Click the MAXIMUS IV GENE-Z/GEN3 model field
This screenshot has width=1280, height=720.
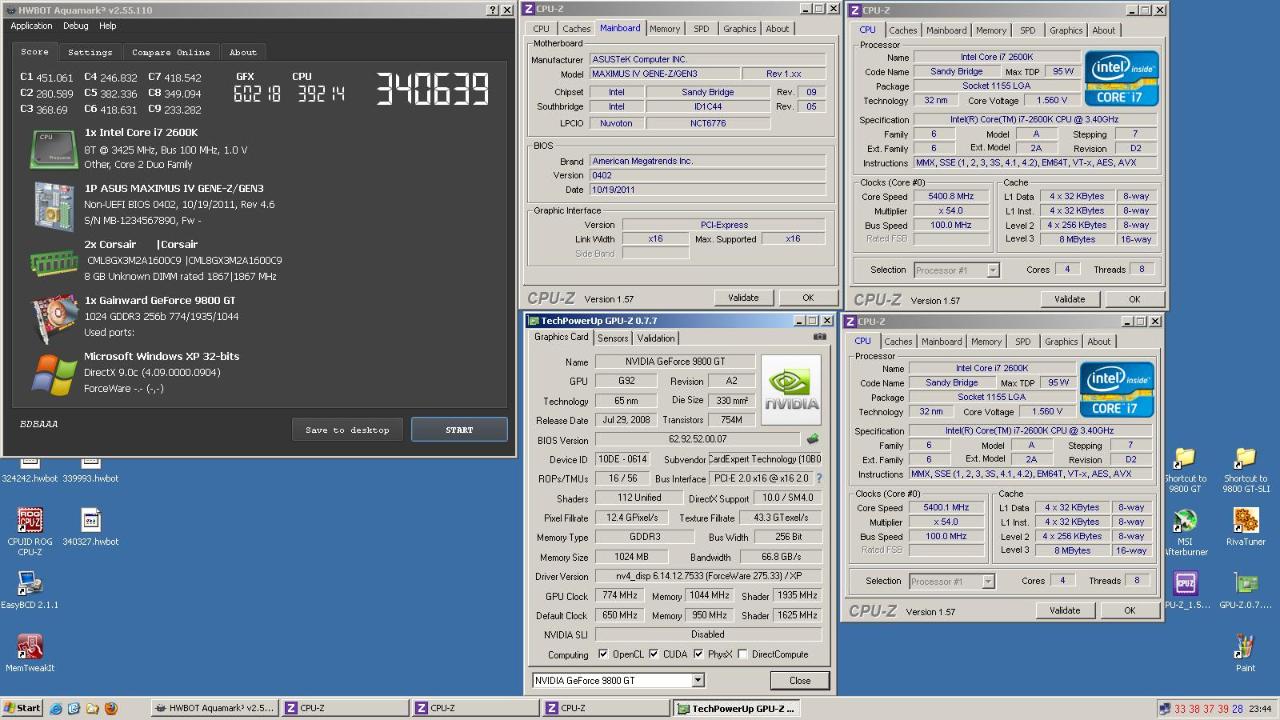pyautogui.click(x=665, y=74)
